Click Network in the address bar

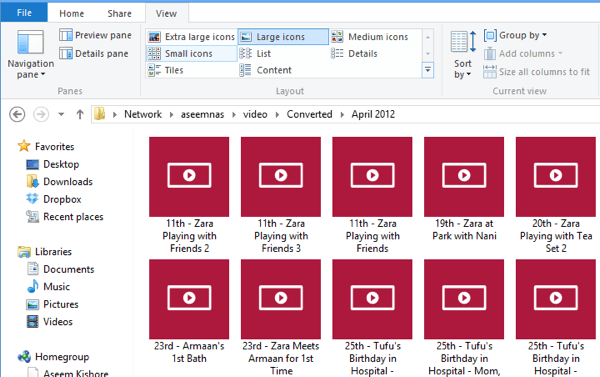[x=143, y=114]
